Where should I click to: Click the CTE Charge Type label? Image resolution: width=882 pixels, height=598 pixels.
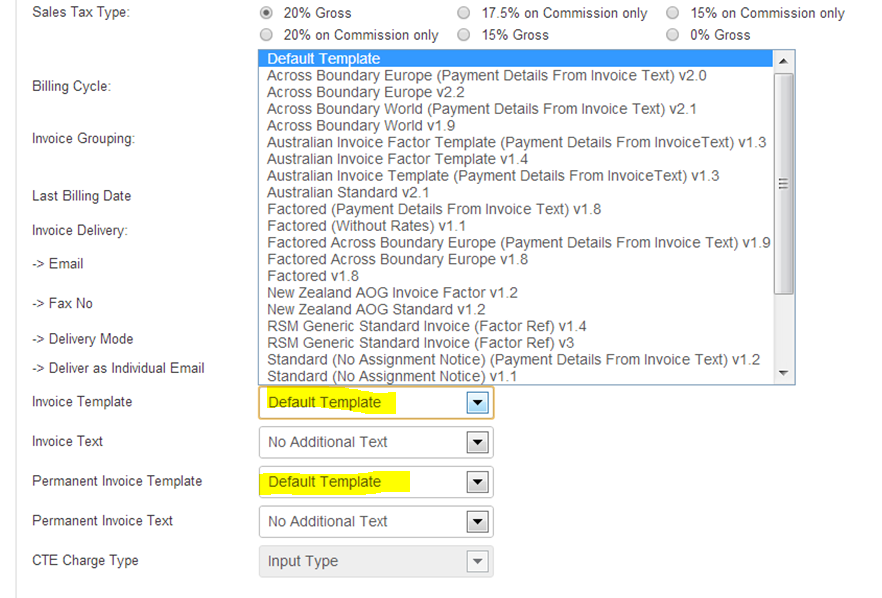[x=85, y=560]
